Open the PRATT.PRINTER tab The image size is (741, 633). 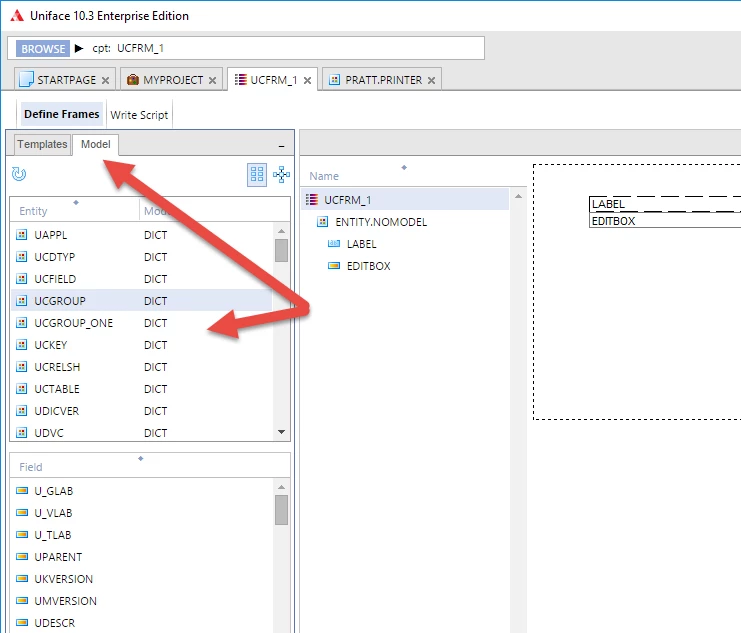[x=382, y=79]
